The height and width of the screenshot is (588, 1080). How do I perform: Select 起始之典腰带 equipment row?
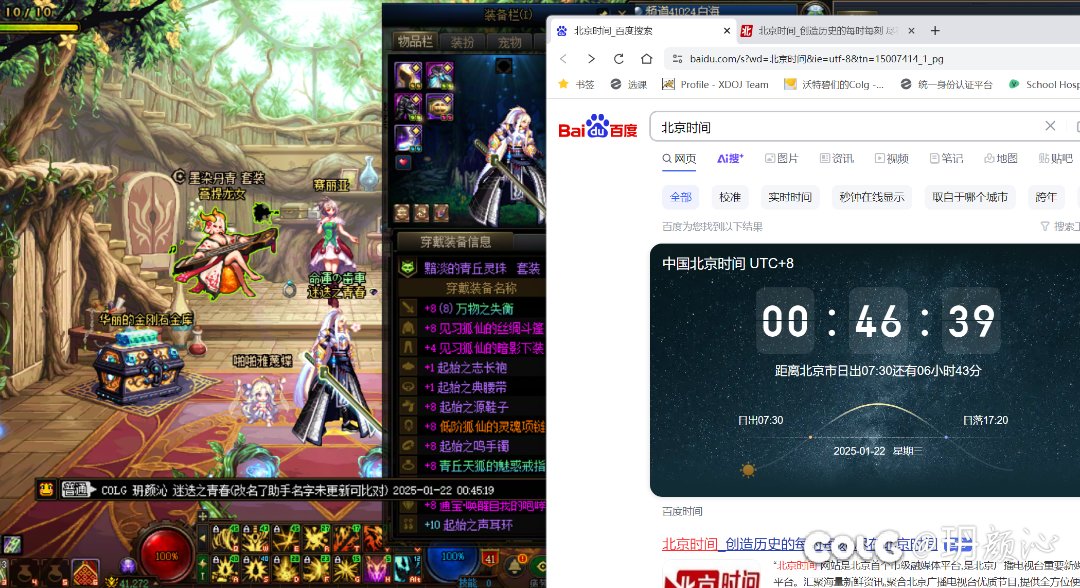coord(472,387)
